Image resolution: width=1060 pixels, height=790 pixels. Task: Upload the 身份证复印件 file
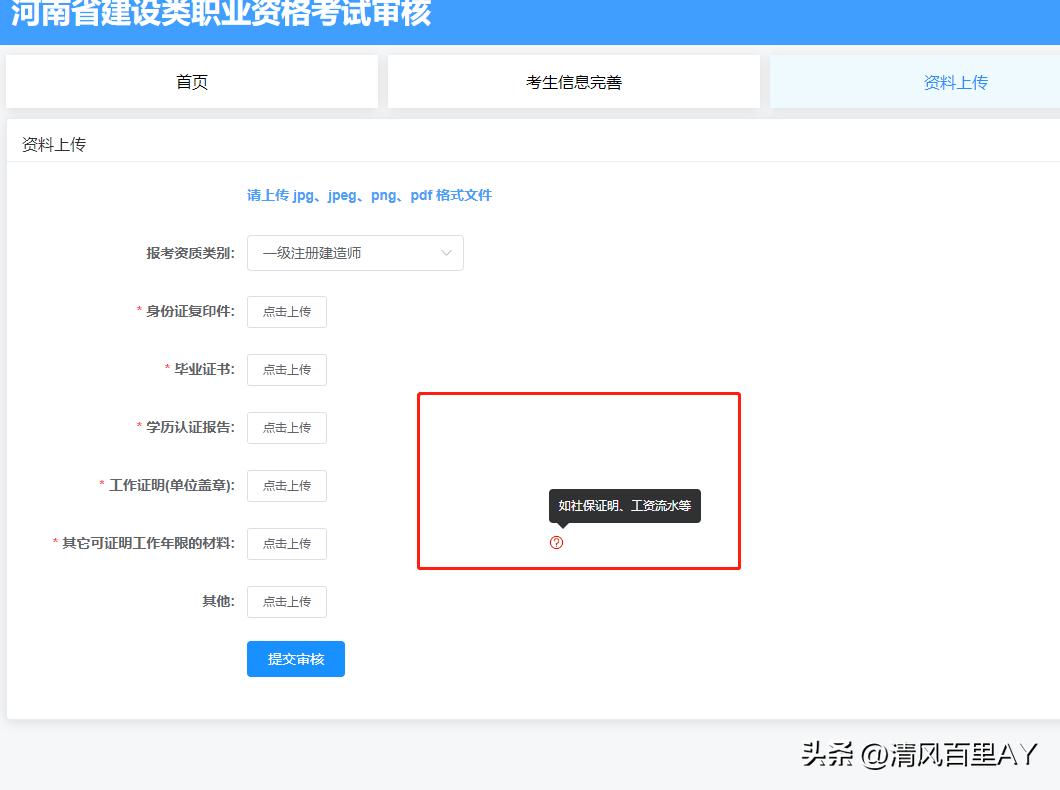coord(286,311)
